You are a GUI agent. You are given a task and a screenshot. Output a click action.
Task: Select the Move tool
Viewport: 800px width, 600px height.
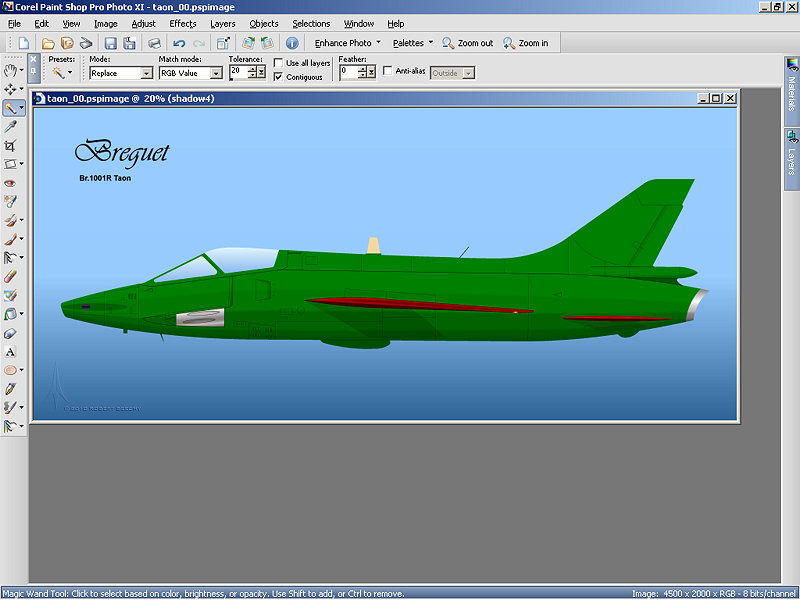[x=10, y=89]
